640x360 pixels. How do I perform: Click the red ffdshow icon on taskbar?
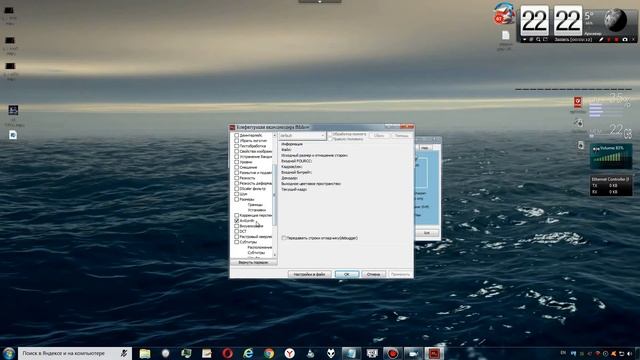click(434, 353)
